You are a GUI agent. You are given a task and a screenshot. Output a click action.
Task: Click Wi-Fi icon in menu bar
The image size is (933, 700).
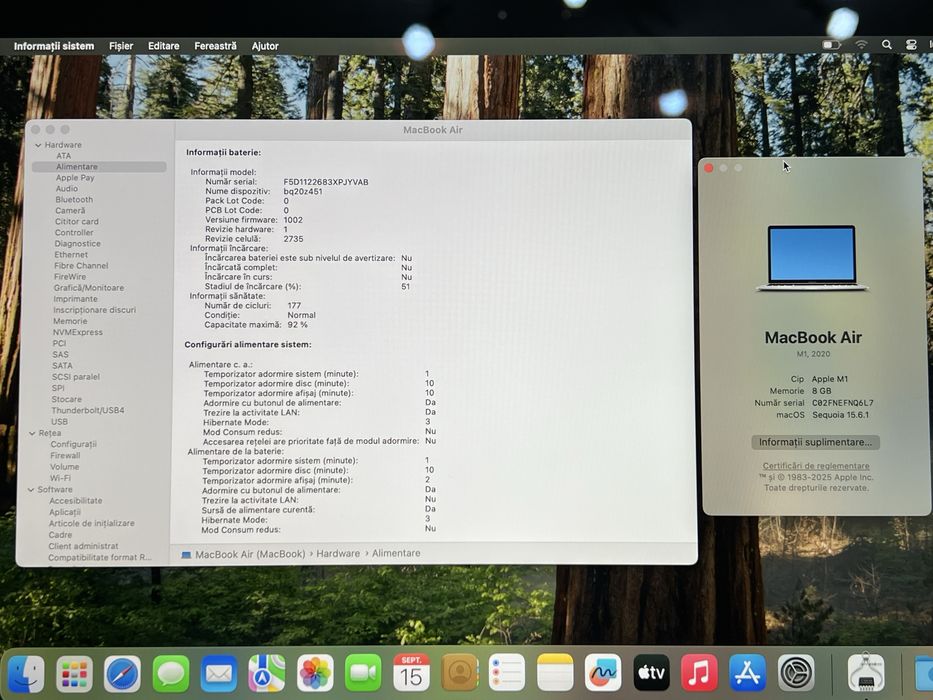point(861,45)
